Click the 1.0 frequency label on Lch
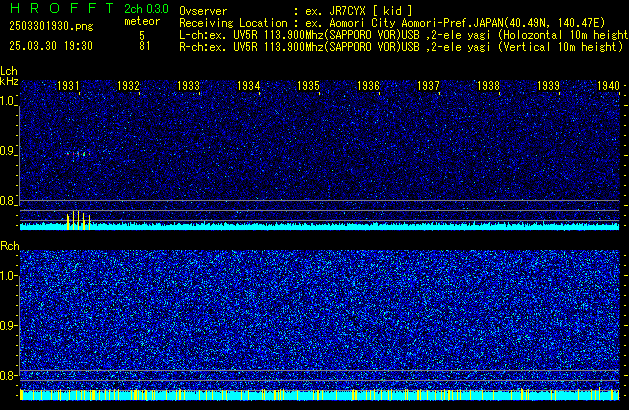Viewport: 629px width, 410px height. click(8, 101)
